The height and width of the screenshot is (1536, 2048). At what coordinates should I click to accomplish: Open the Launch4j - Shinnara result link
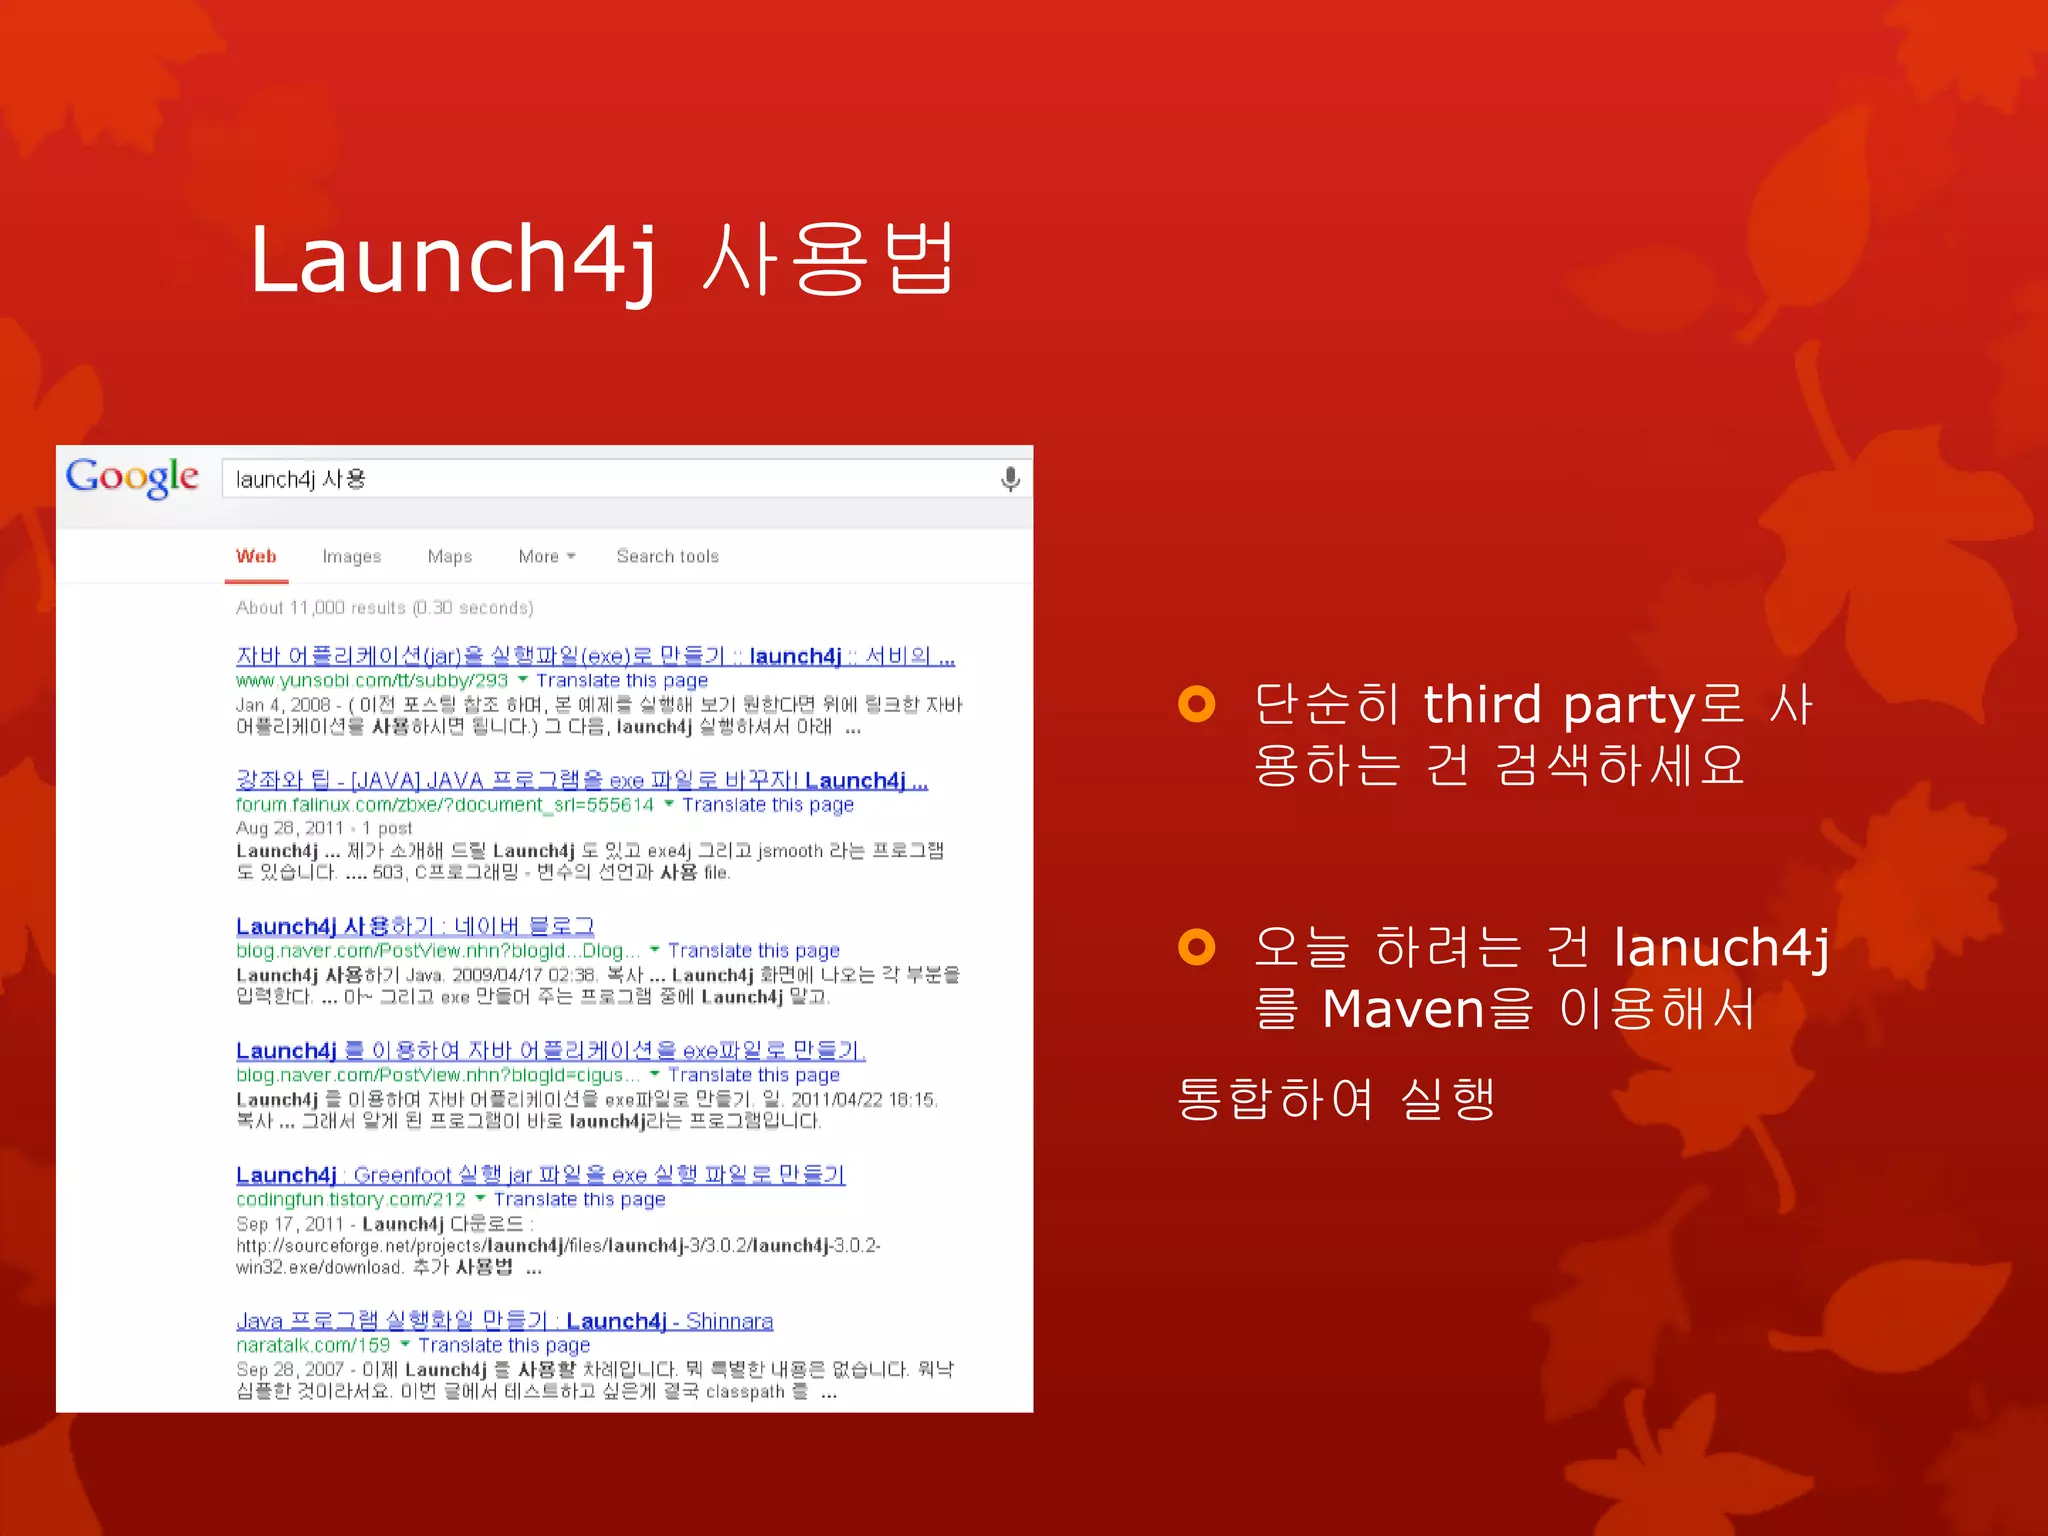[504, 1321]
